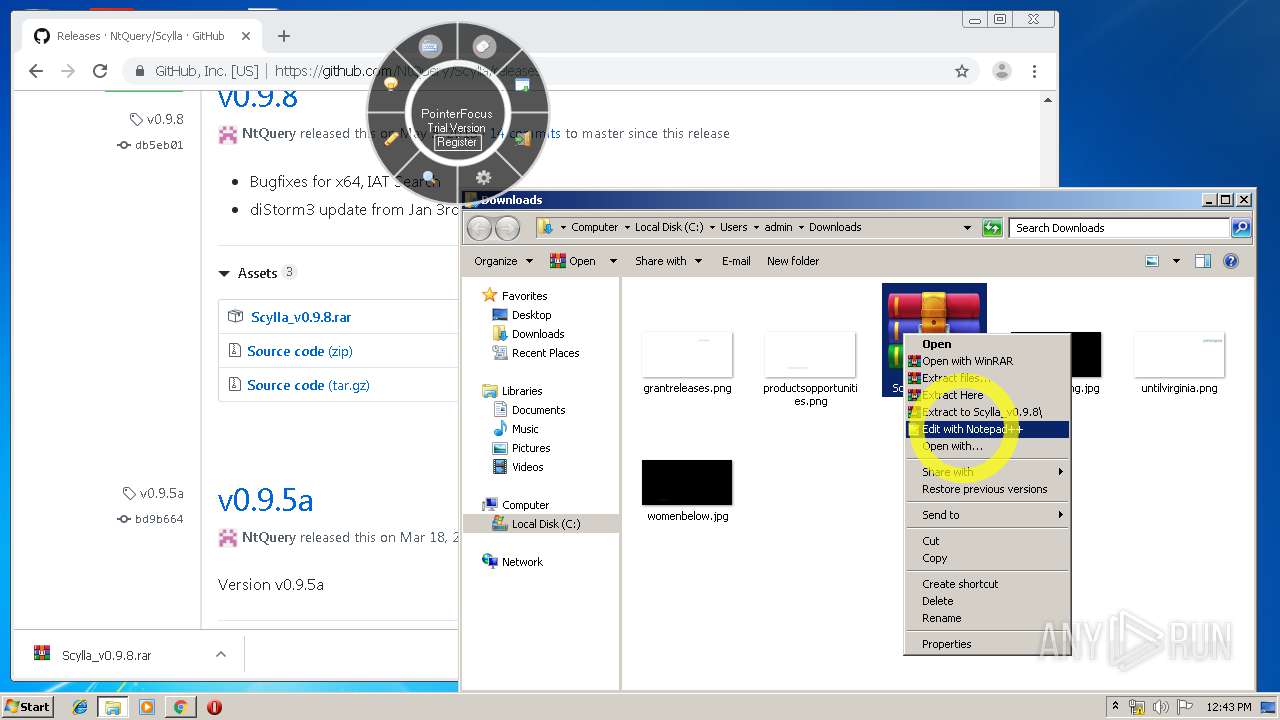The image size is (1280, 720).
Task: Open PointerFocus magnifier tool
Action: [430, 178]
